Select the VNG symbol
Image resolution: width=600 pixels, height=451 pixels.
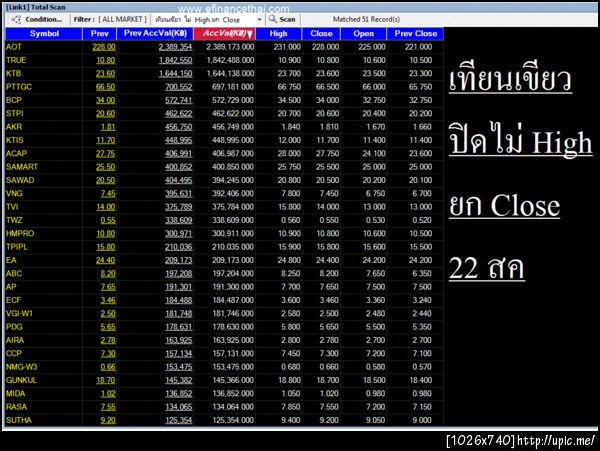(14, 194)
